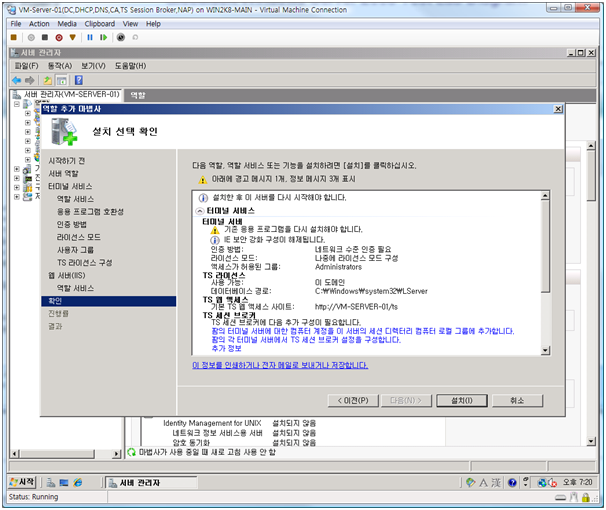Click the IME pad globe icon in language bar
The width and height of the screenshot is (606, 510).
(470, 483)
